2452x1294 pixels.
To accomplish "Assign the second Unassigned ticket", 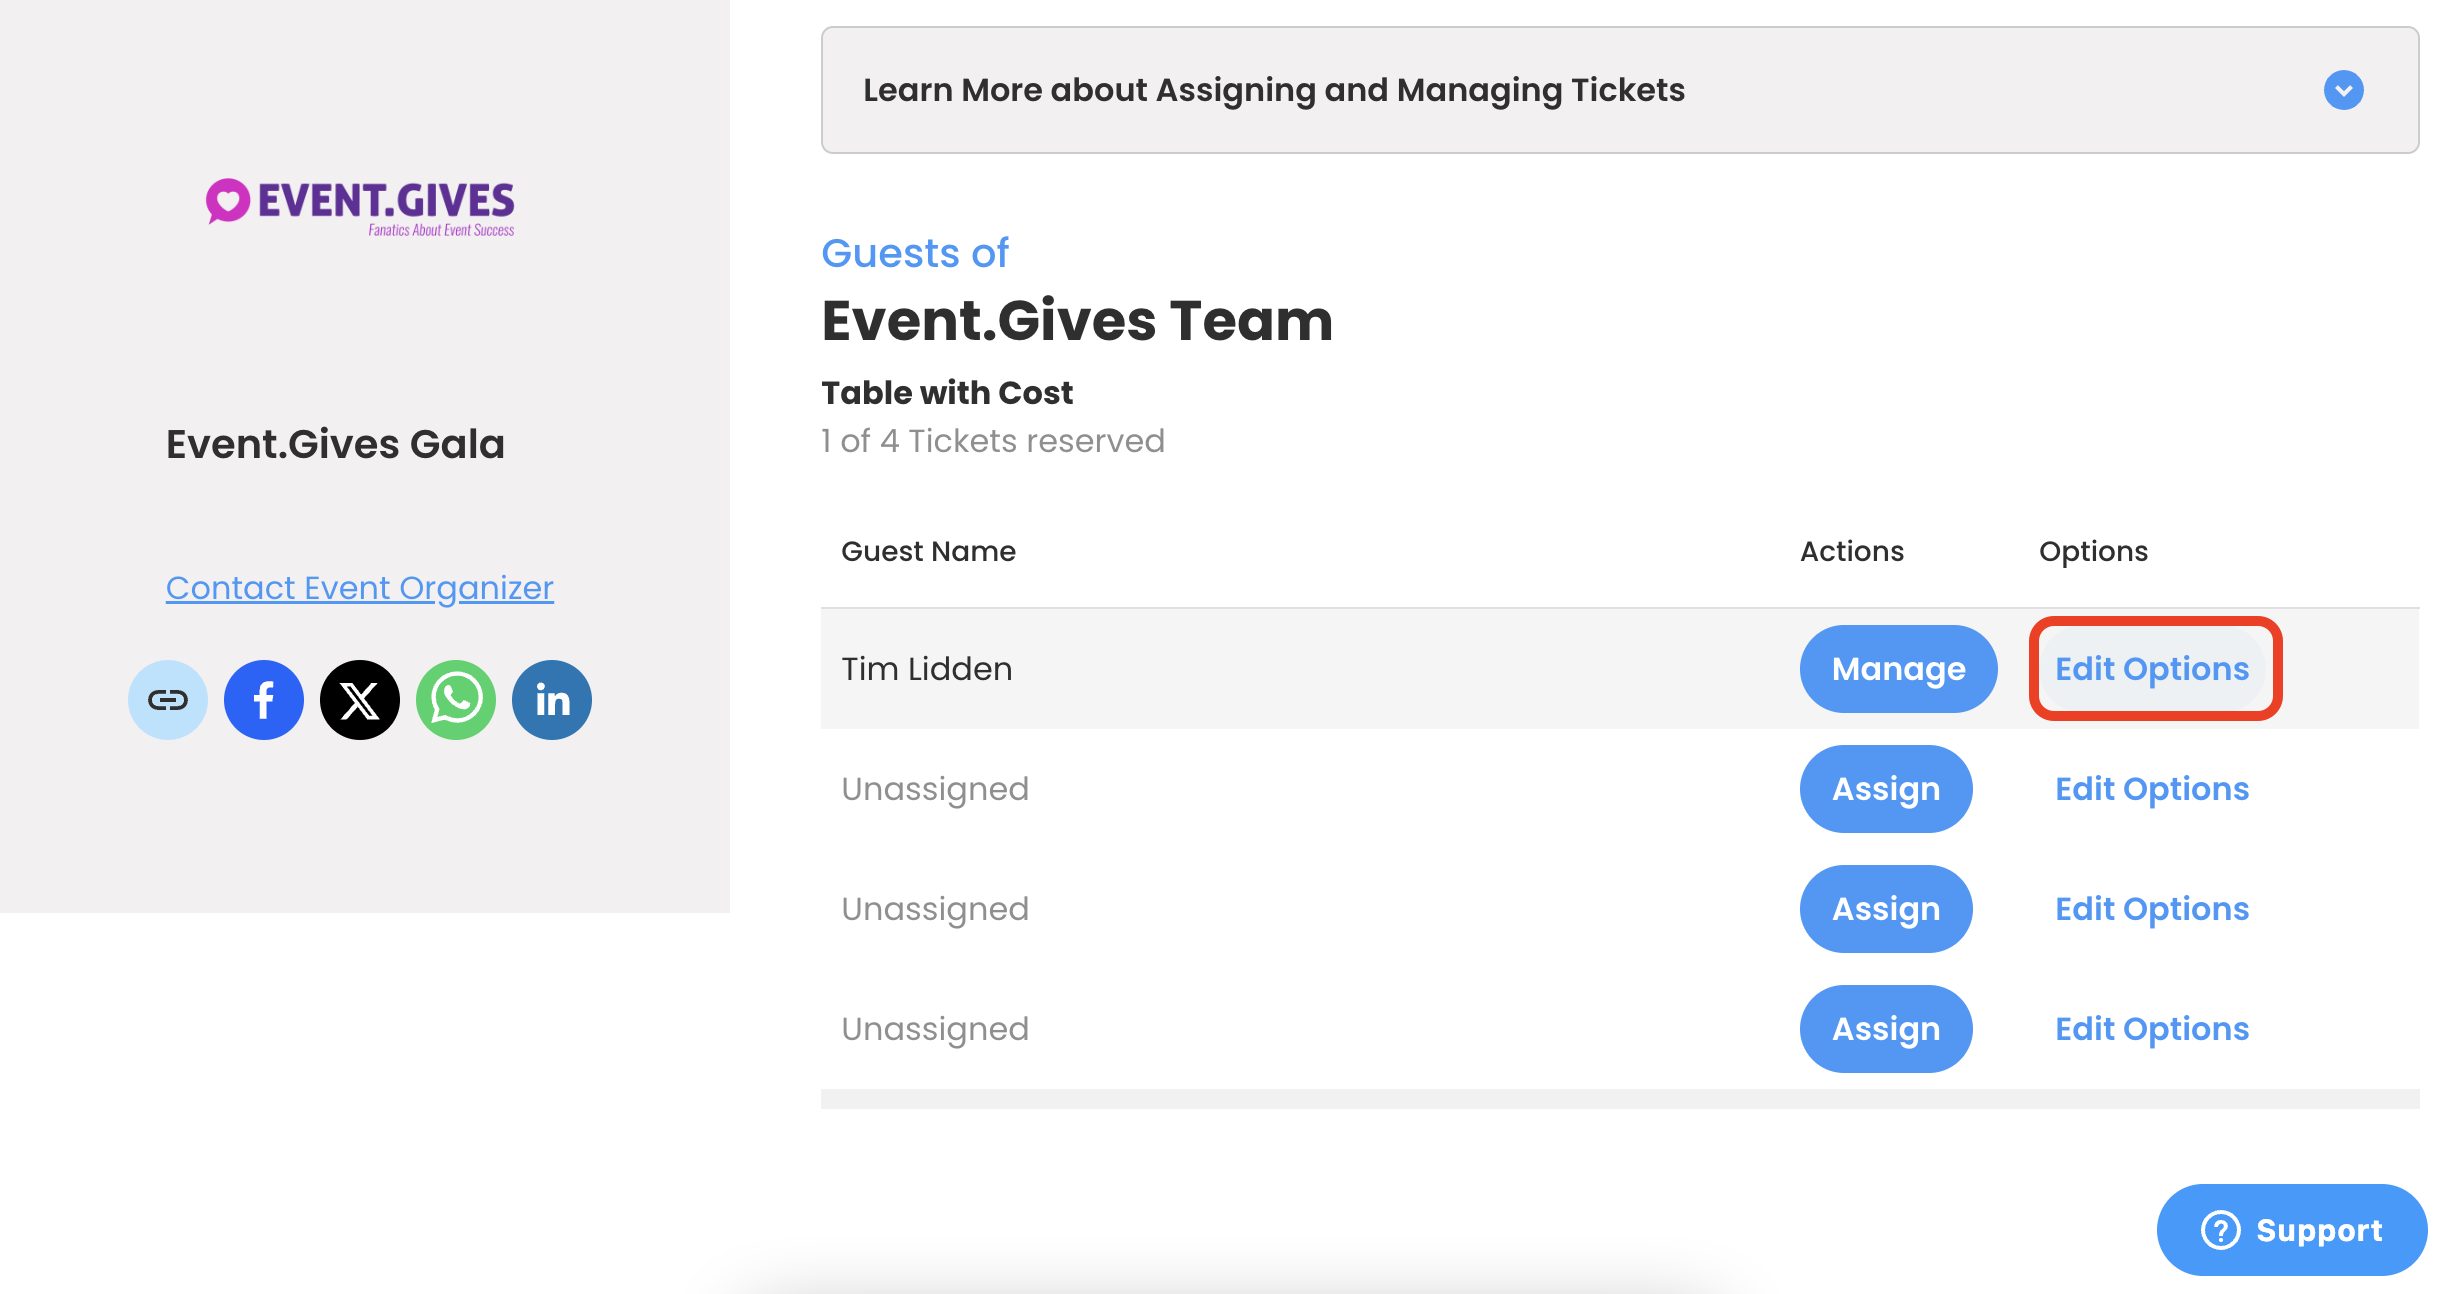I will [x=1886, y=909].
